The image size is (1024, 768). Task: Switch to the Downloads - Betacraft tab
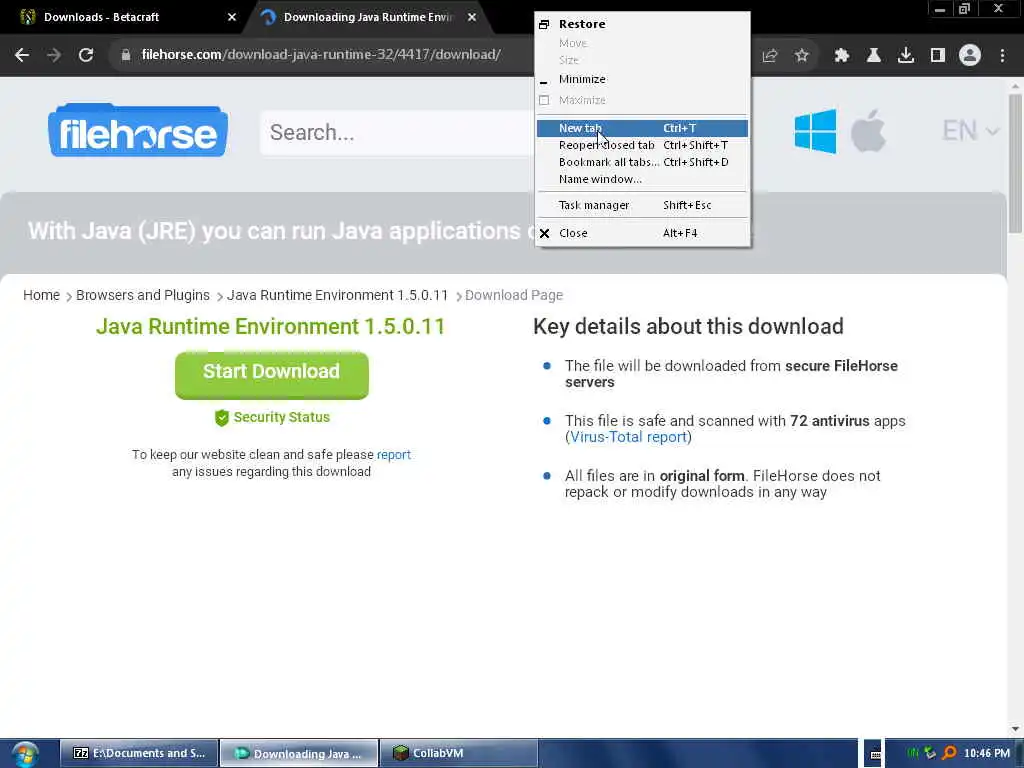[x=124, y=17]
